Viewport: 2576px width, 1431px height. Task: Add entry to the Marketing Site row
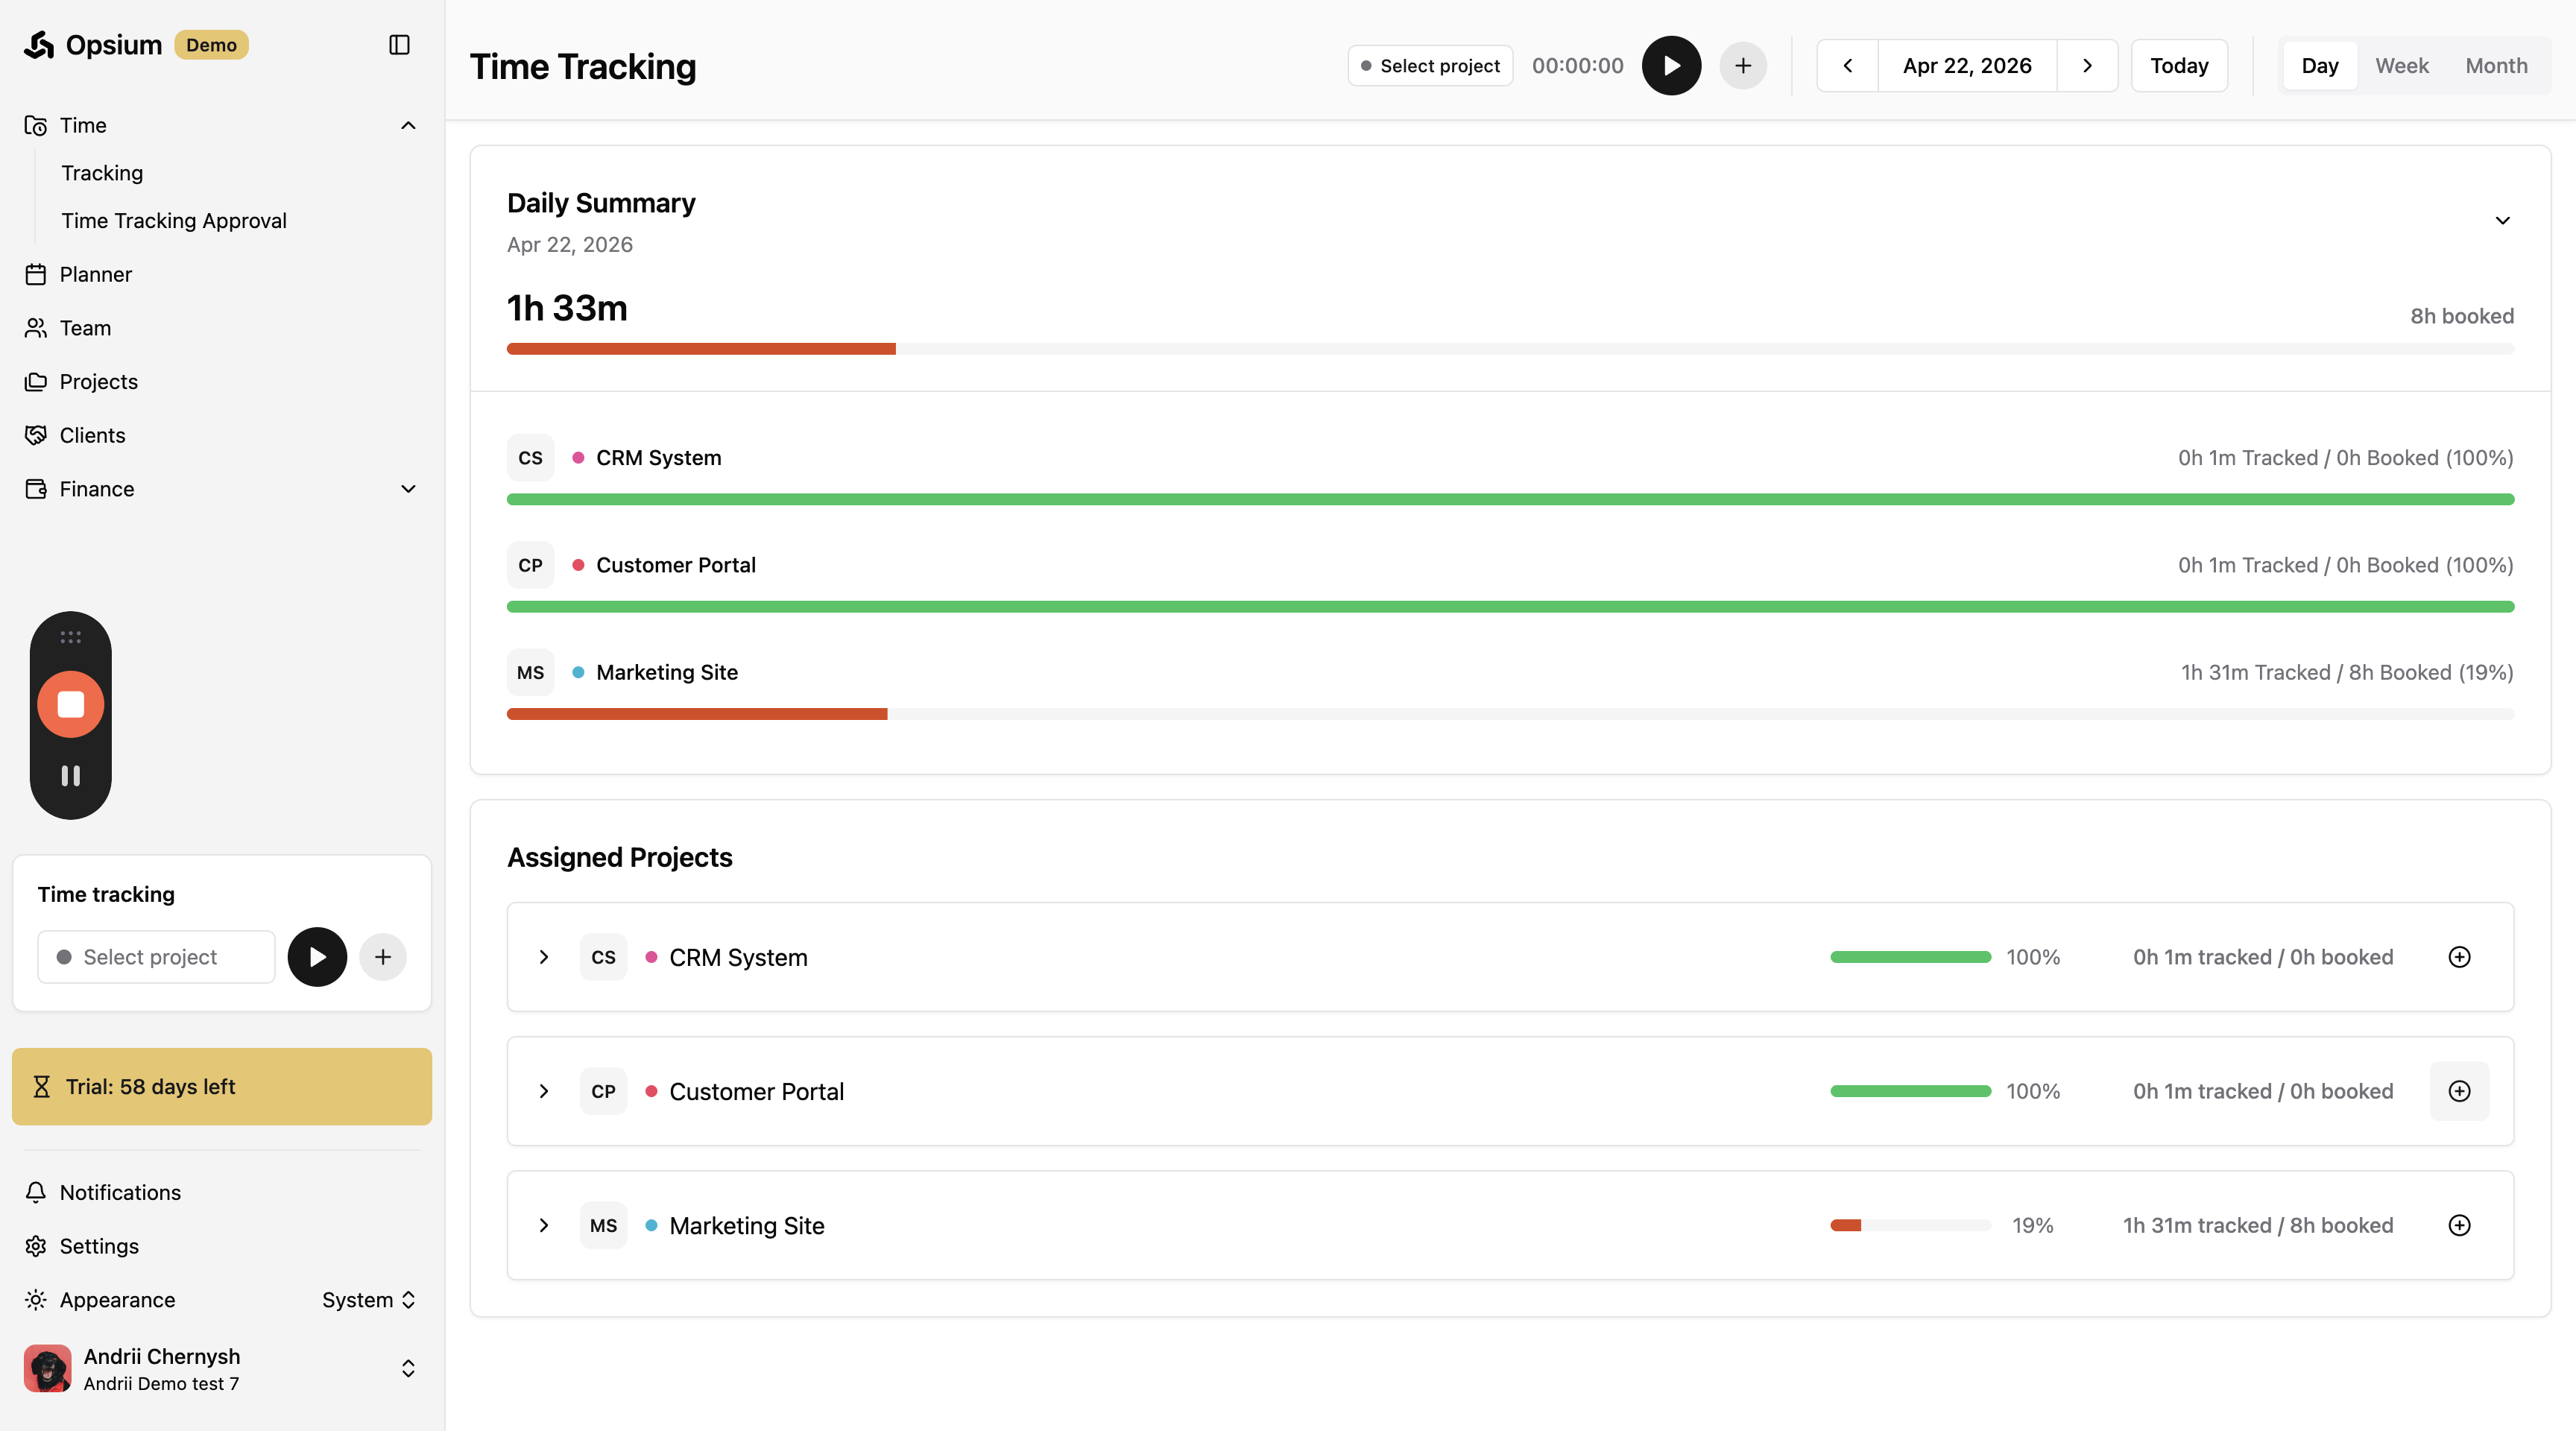point(2459,1225)
